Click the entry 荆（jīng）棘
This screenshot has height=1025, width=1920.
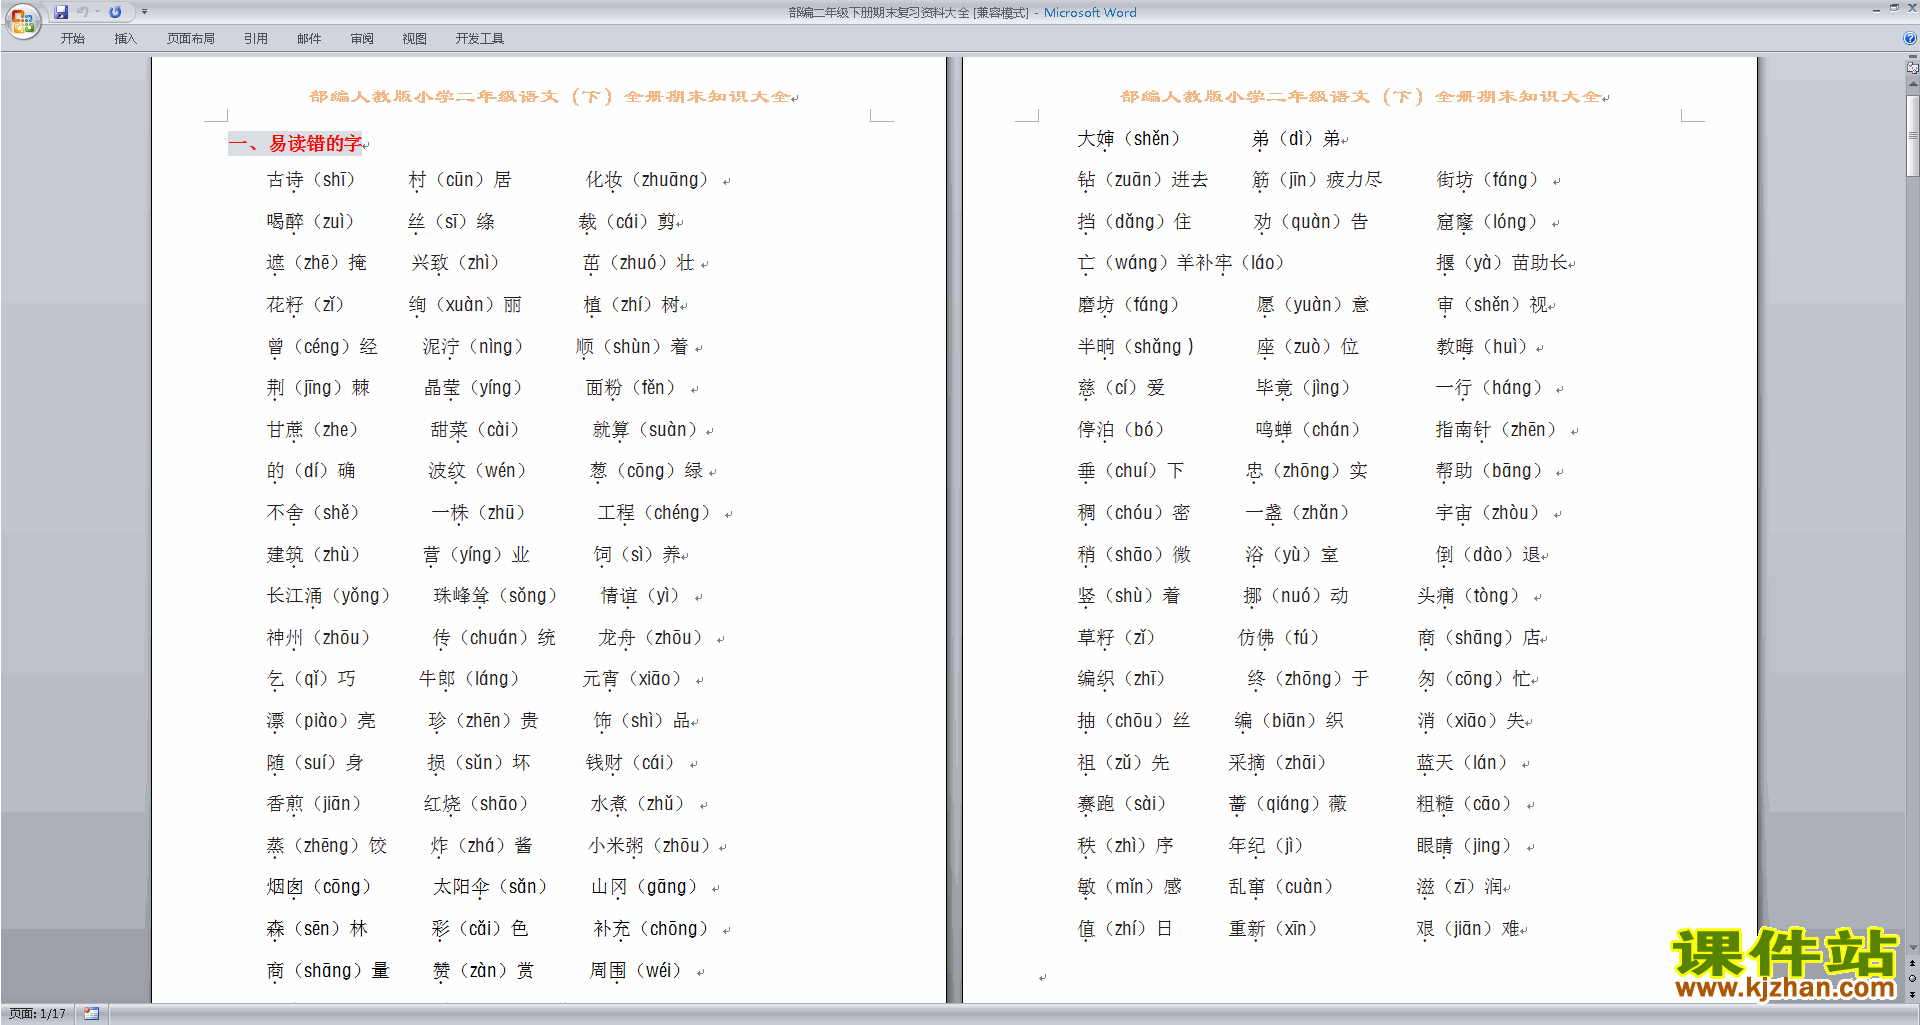coord(318,388)
